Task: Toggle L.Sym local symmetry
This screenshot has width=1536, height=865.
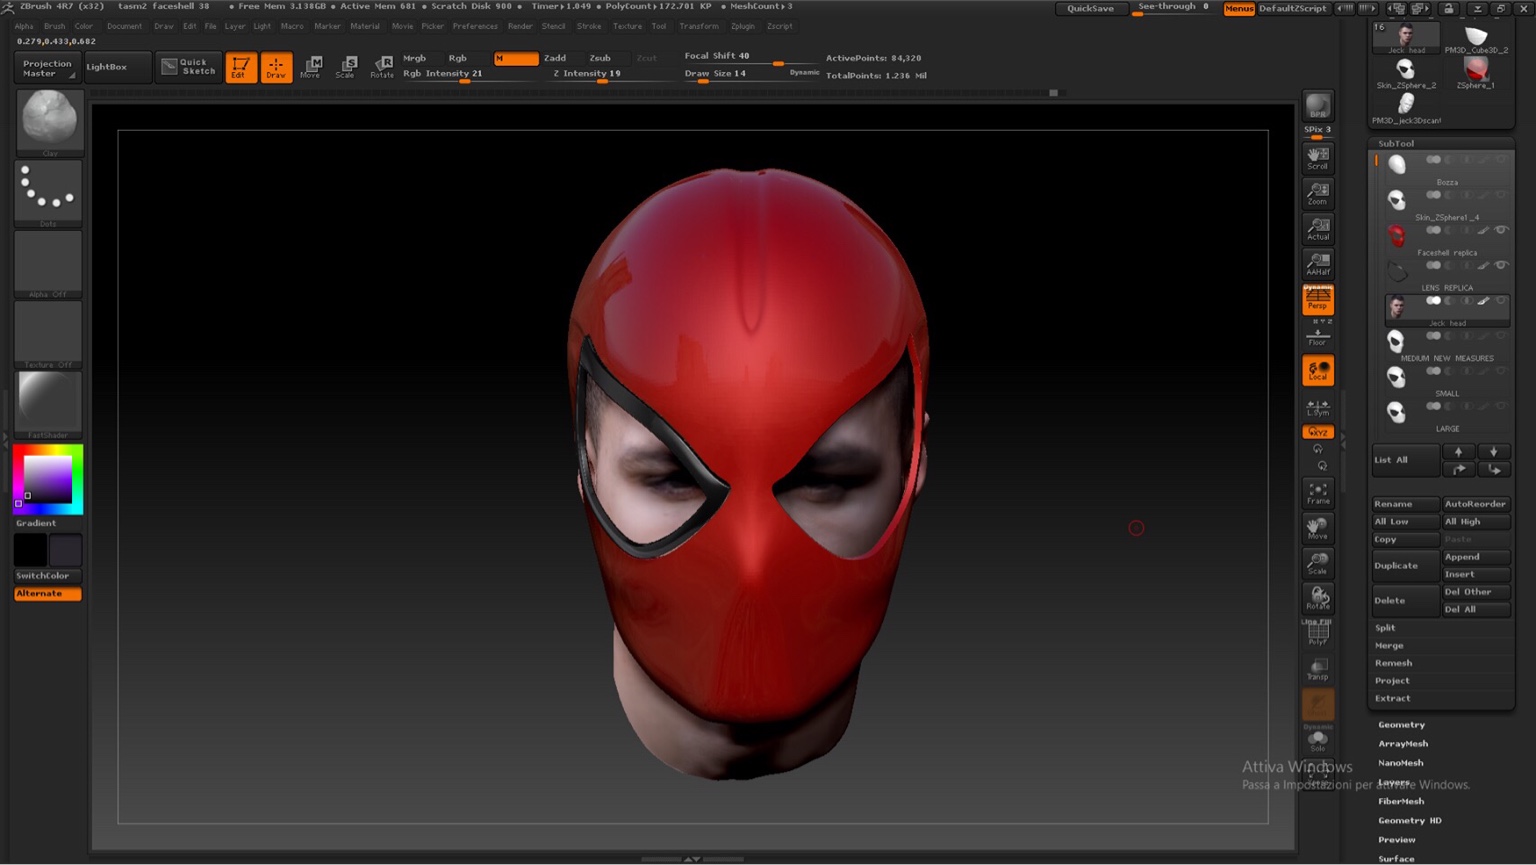Action: [x=1318, y=408]
